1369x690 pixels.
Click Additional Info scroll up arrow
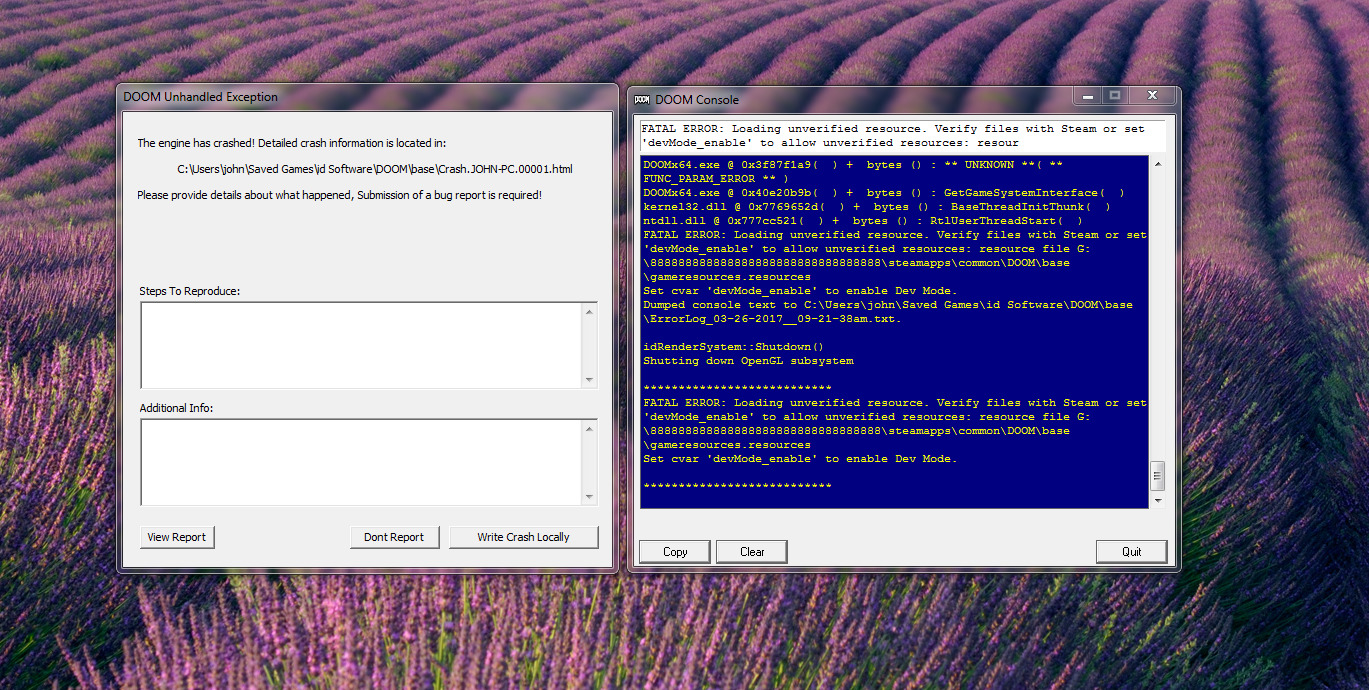click(589, 429)
